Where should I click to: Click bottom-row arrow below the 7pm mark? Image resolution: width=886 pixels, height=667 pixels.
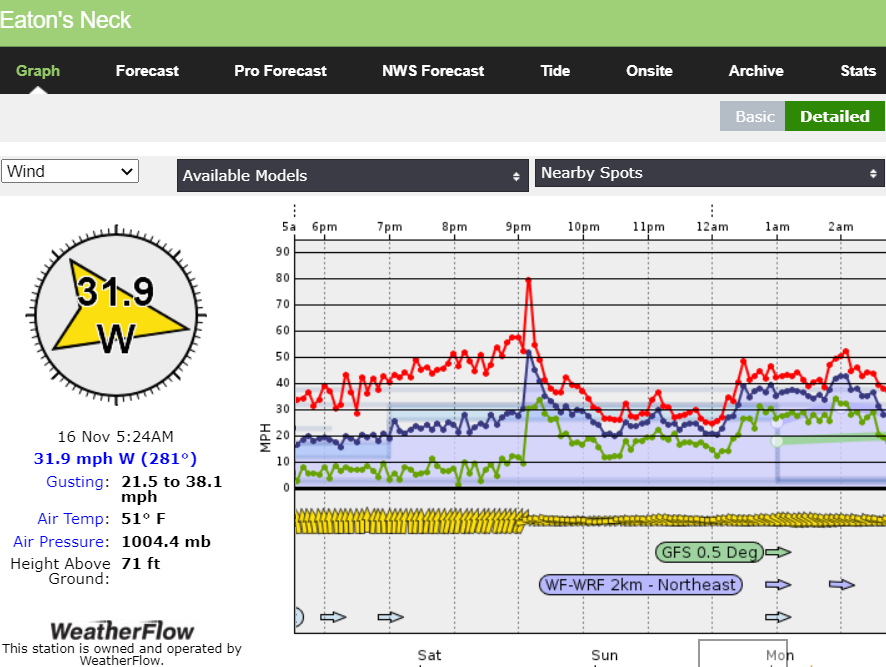click(x=391, y=617)
